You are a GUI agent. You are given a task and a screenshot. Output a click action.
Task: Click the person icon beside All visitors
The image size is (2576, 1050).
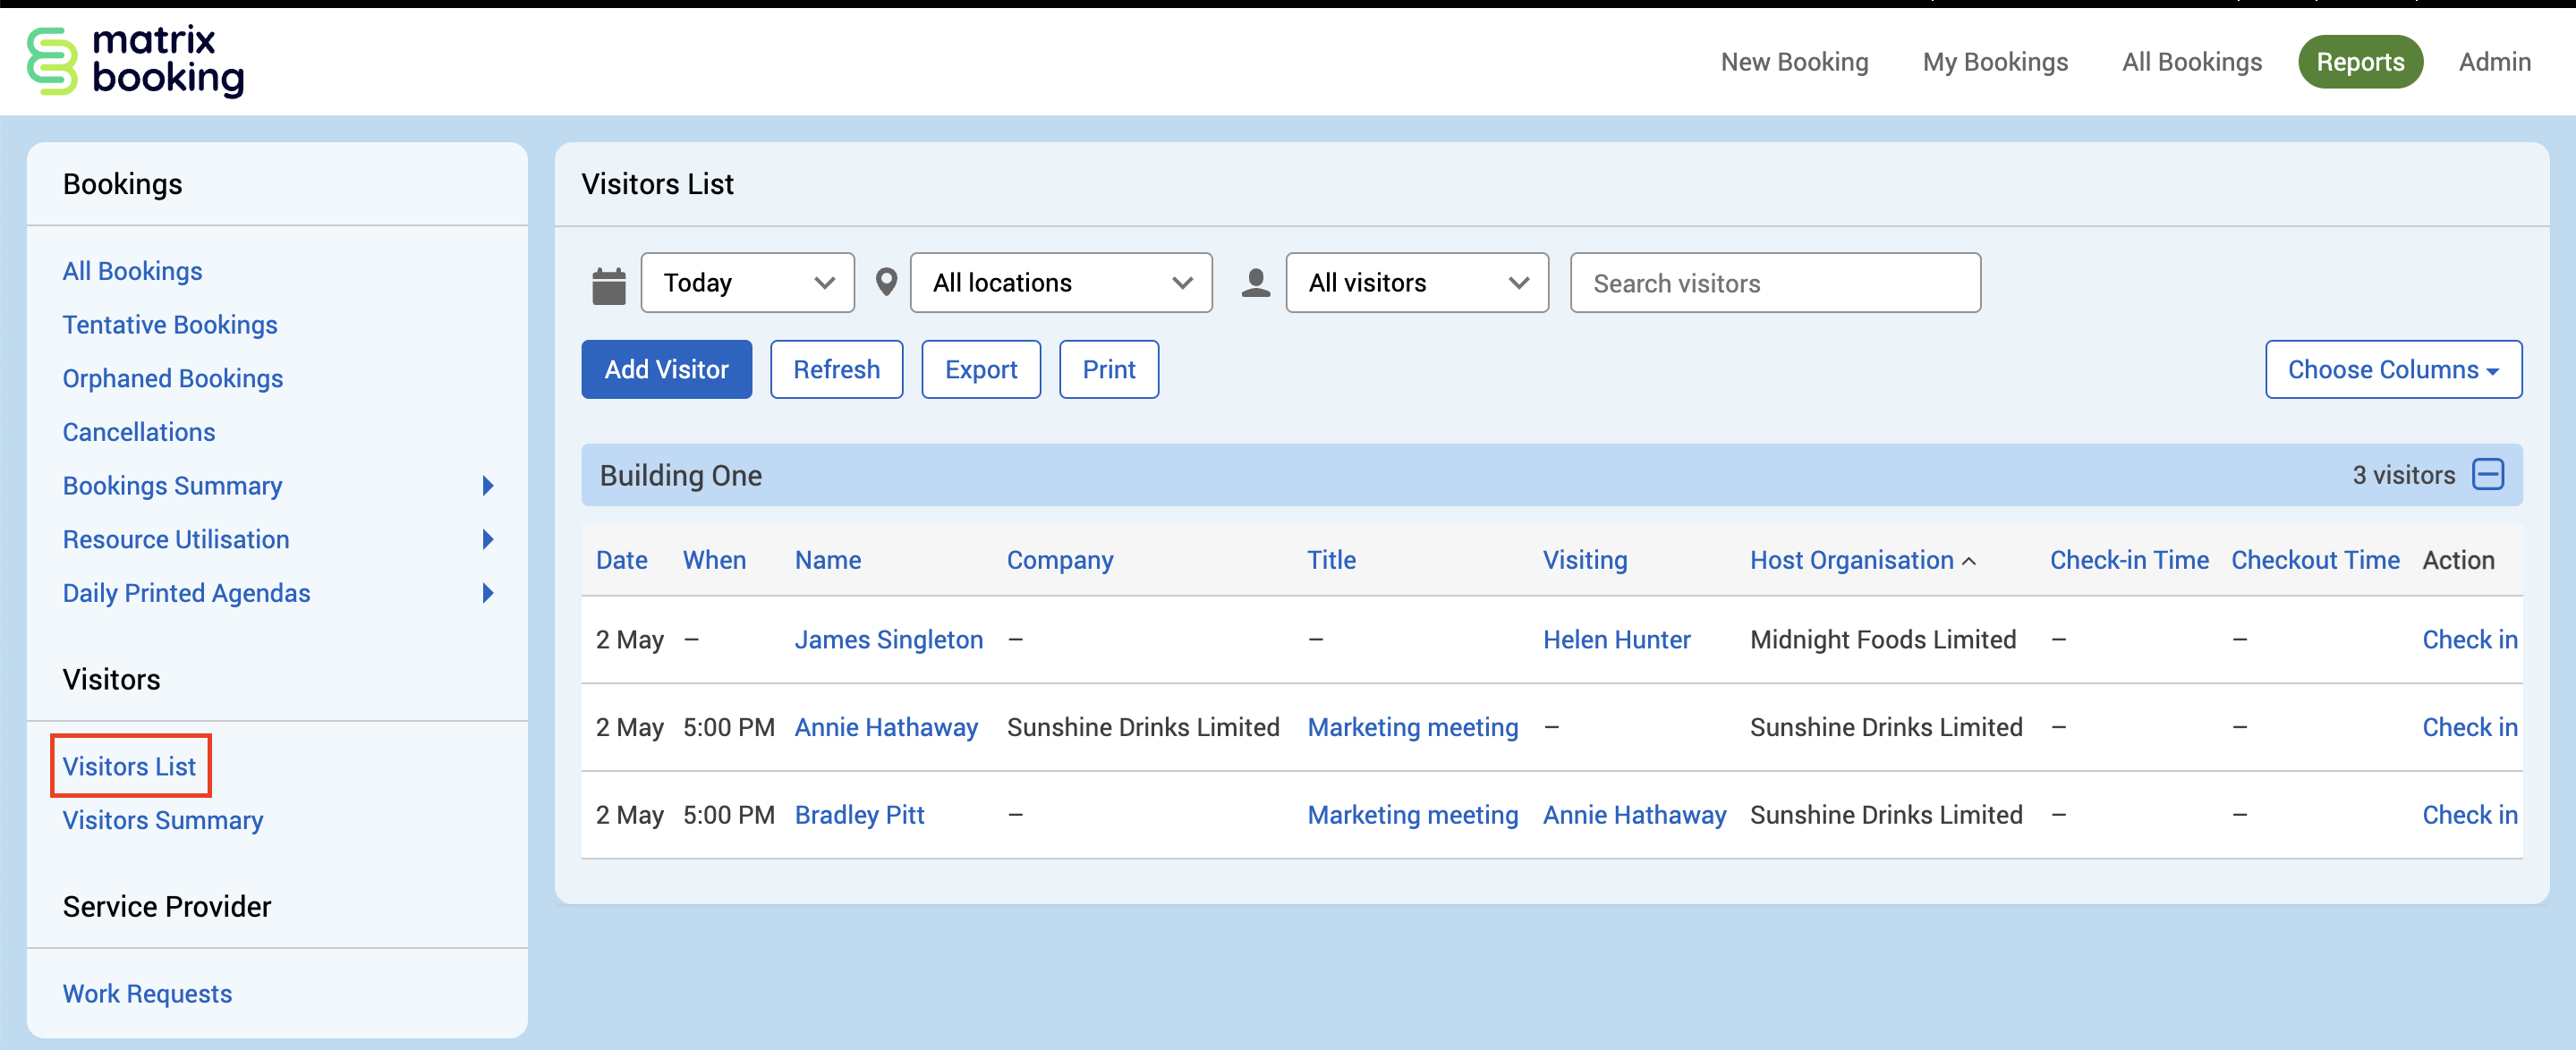point(1255,283)
